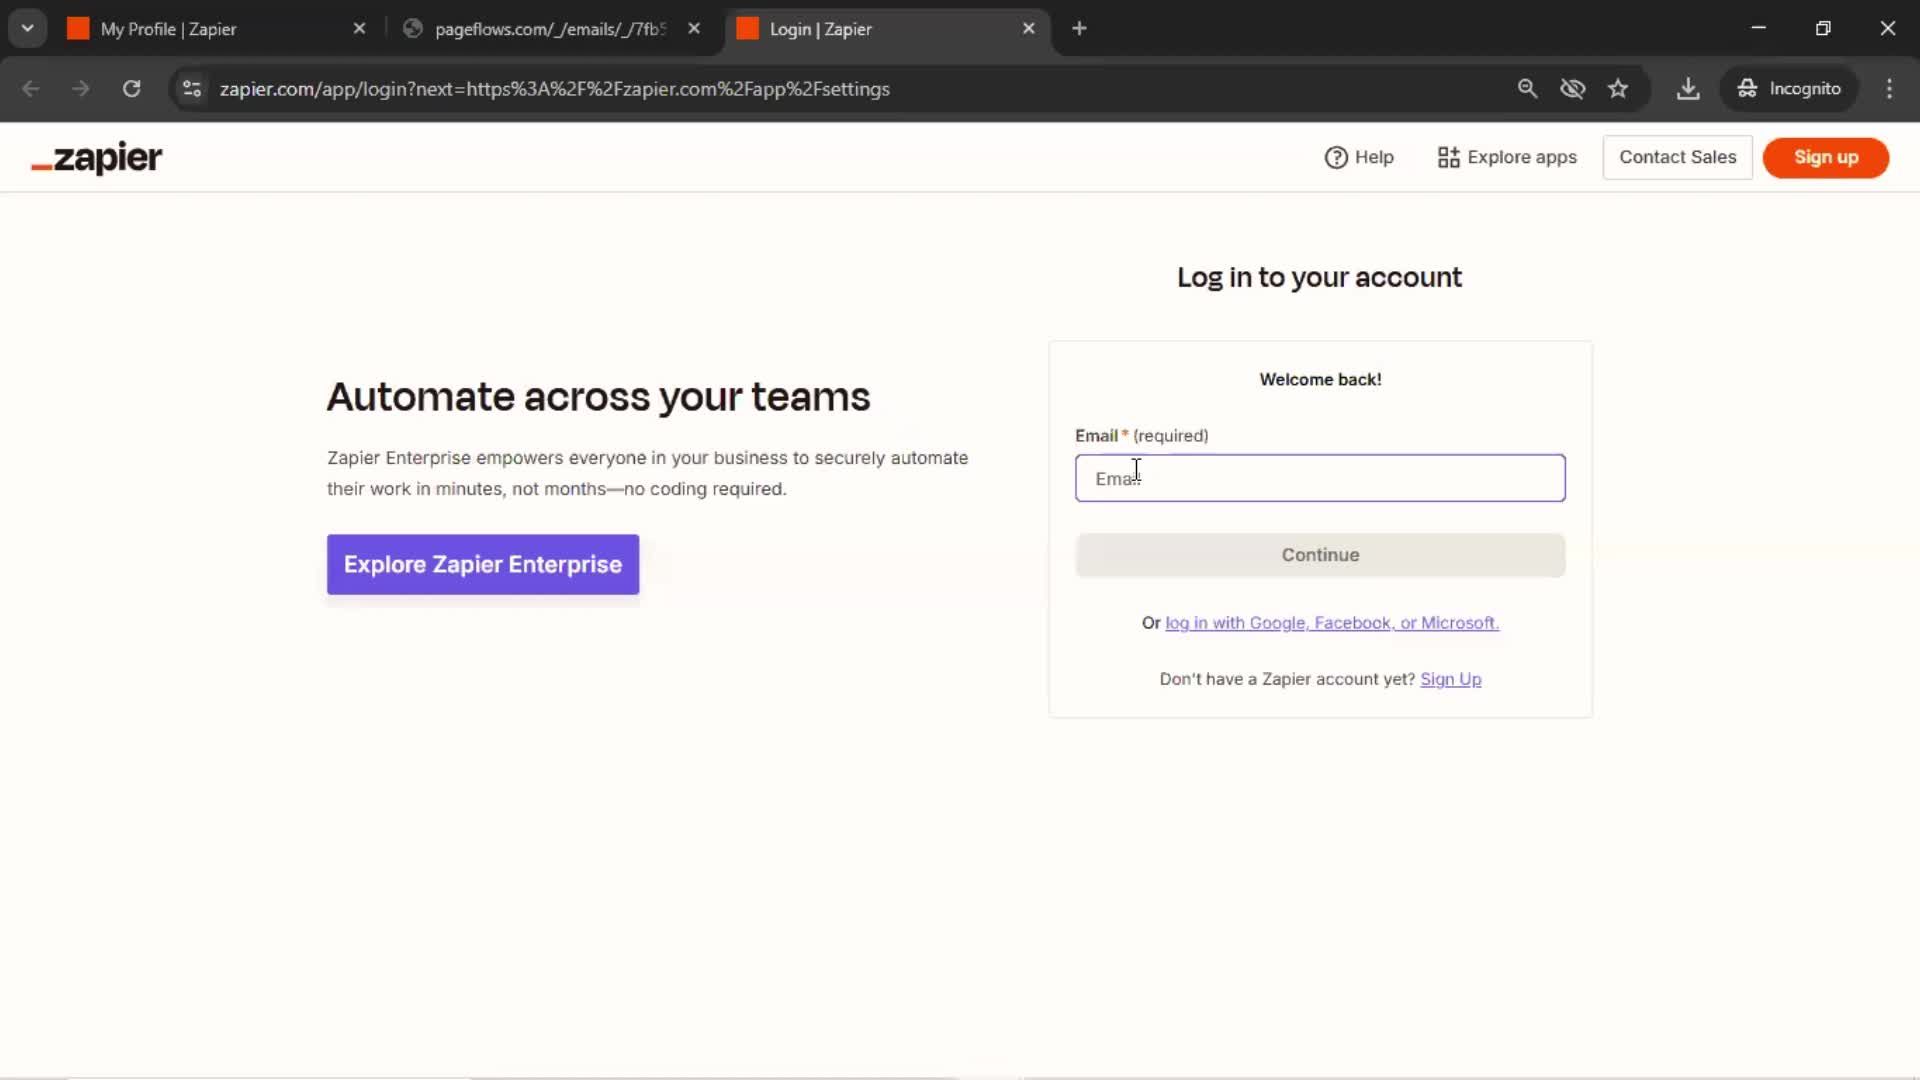Click 'Automate across your teams' heading

tap(598, 397)
